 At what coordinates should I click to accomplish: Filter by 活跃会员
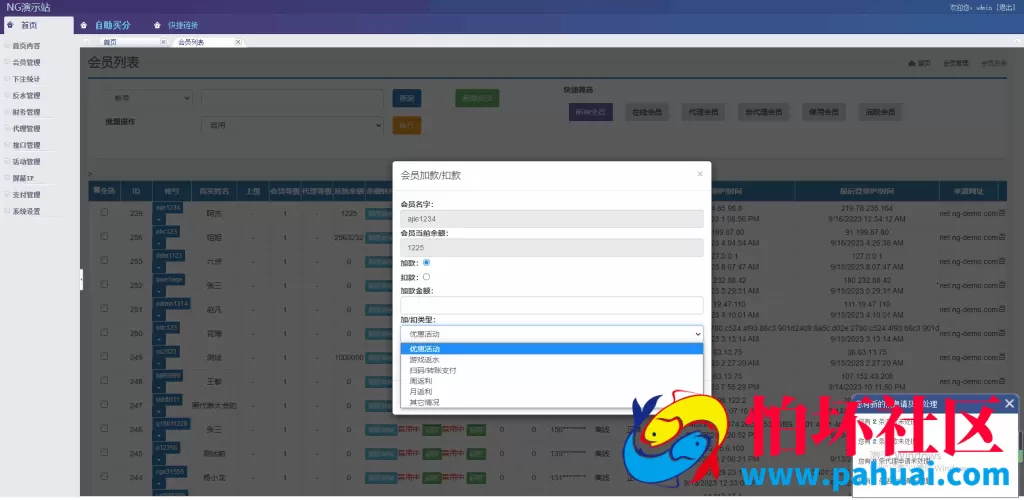(880, 112)
